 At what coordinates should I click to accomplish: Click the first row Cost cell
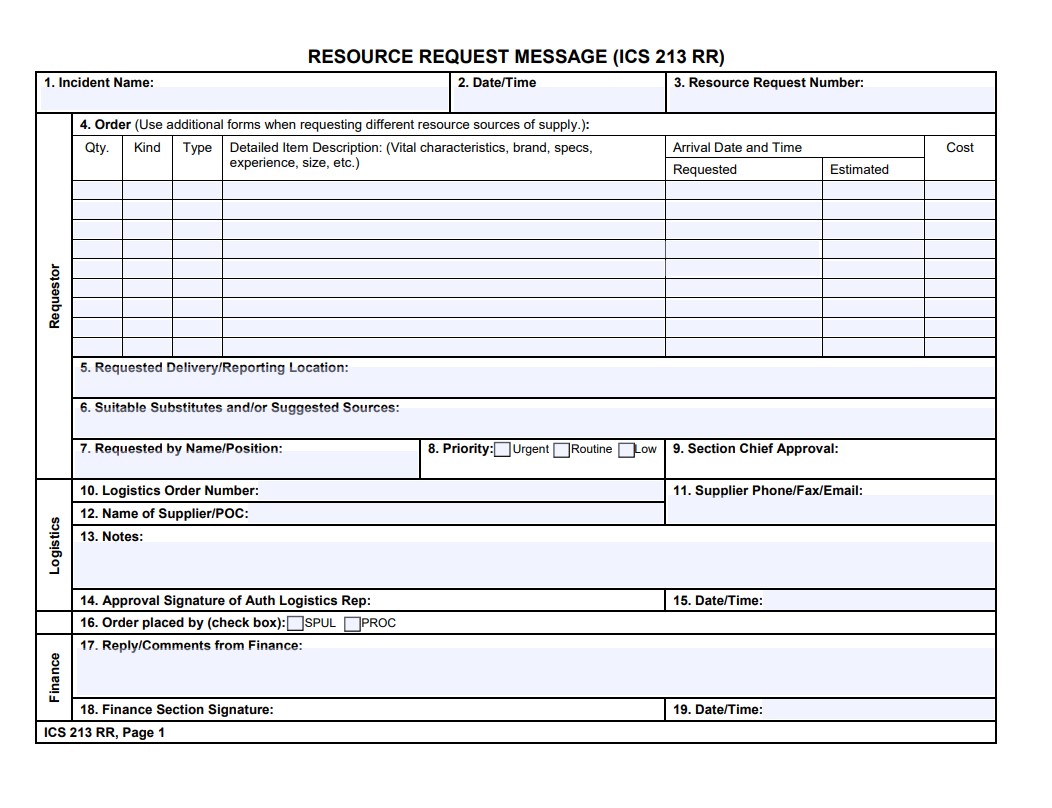click(x=959, y=190)
